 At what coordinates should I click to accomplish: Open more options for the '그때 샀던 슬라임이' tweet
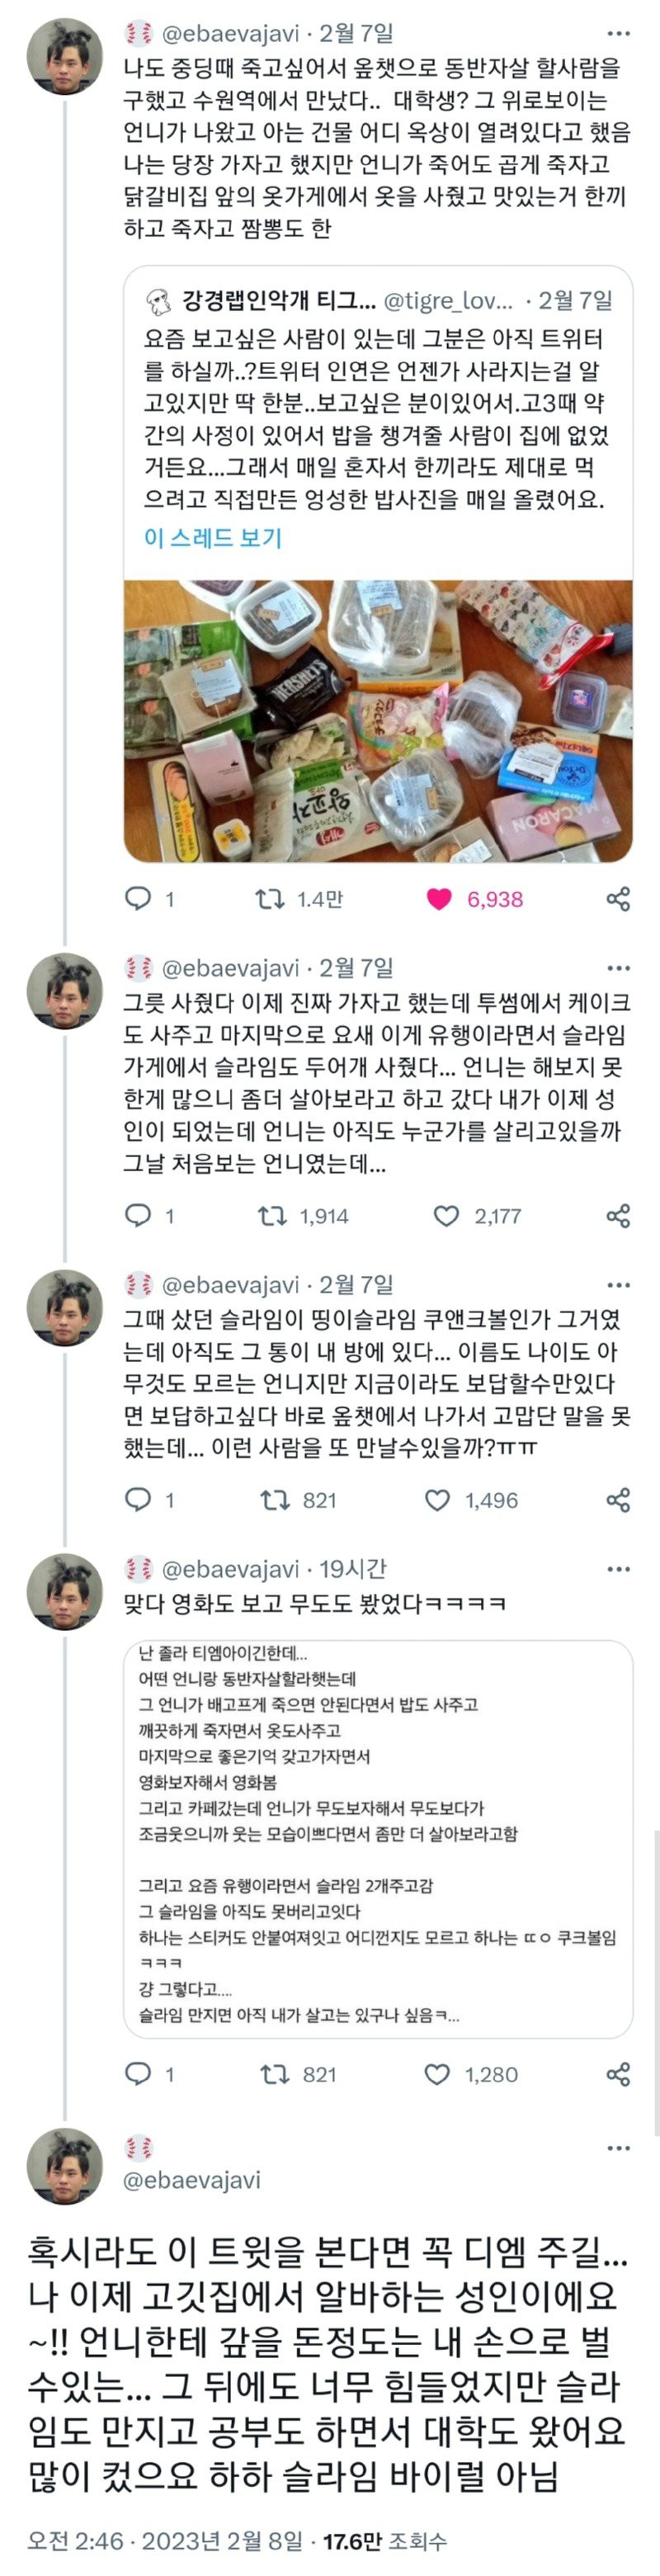pyautogui.click(x=618, y=1284)
